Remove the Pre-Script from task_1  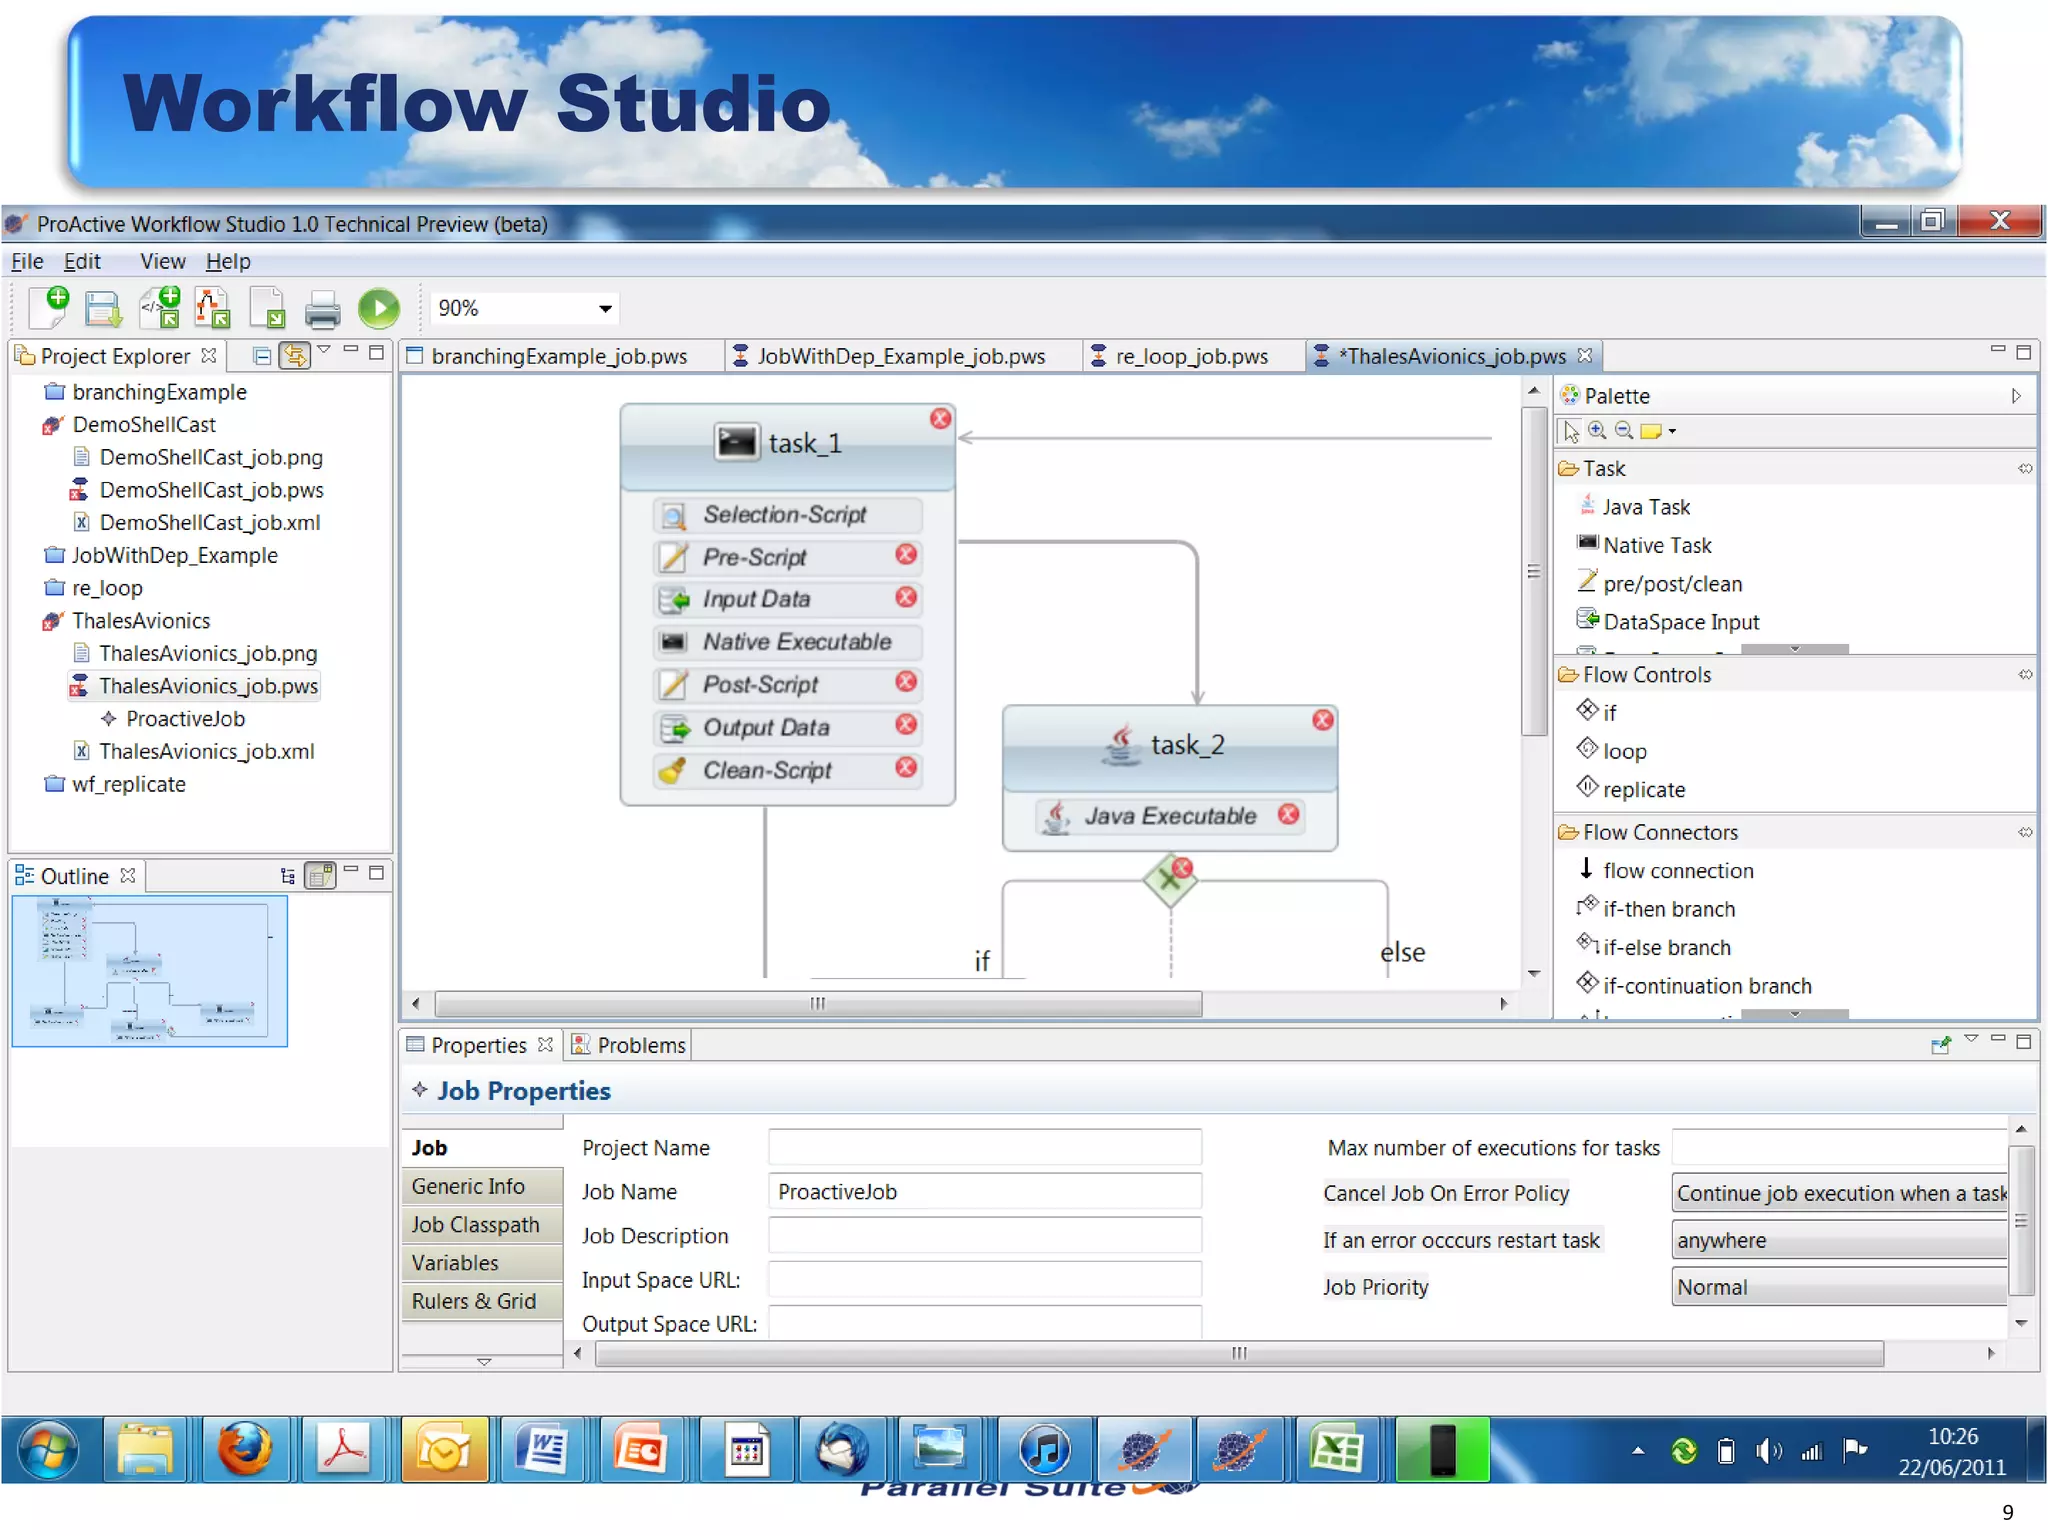[x=906, y=555]
